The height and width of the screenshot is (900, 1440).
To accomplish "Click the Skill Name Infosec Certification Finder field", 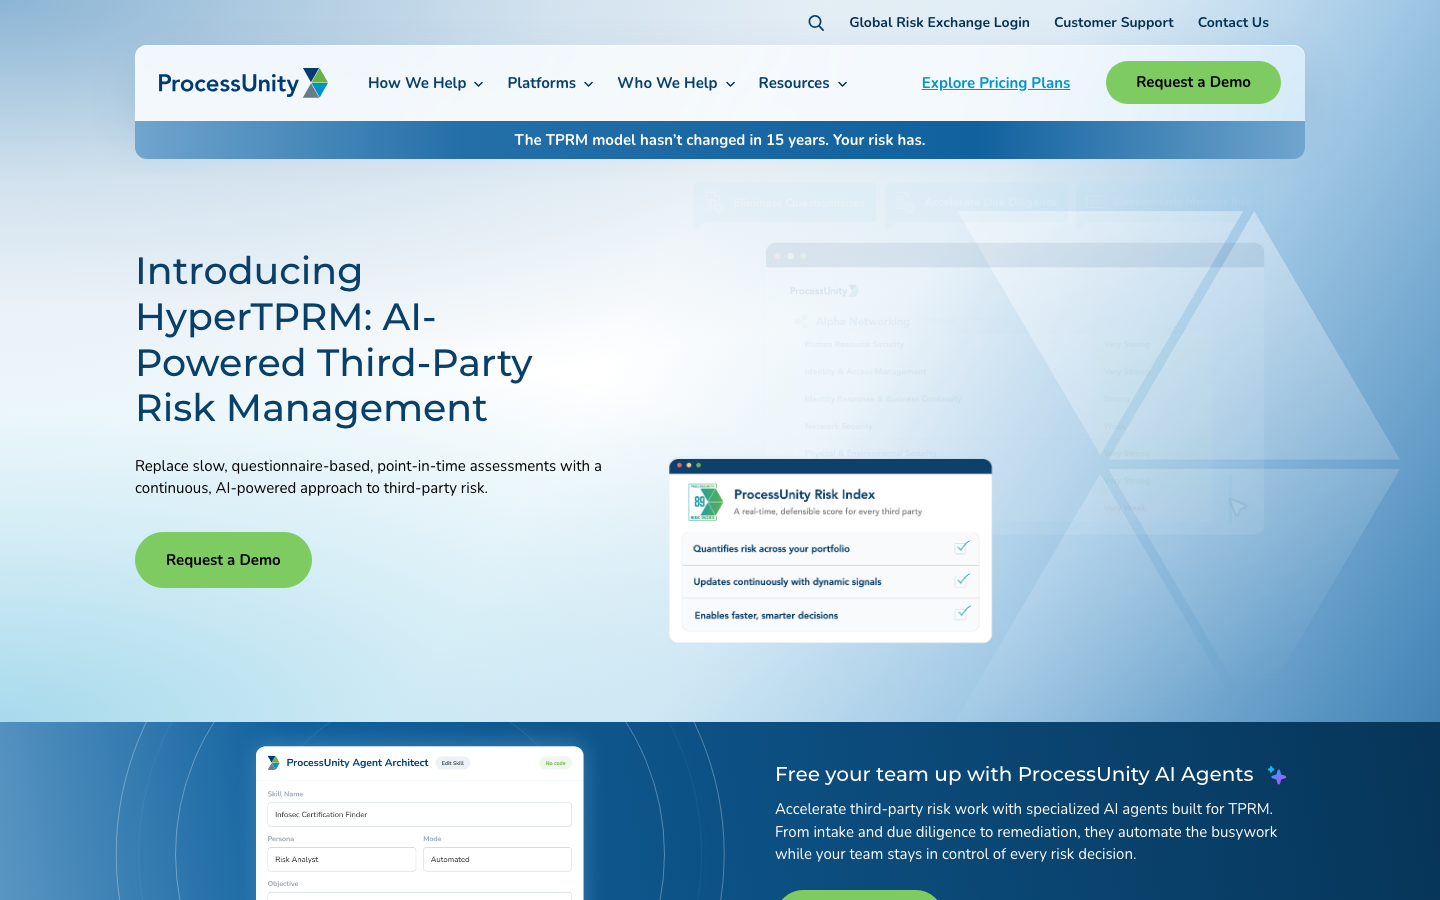I will pyautogui.click(x=419, y=814).
